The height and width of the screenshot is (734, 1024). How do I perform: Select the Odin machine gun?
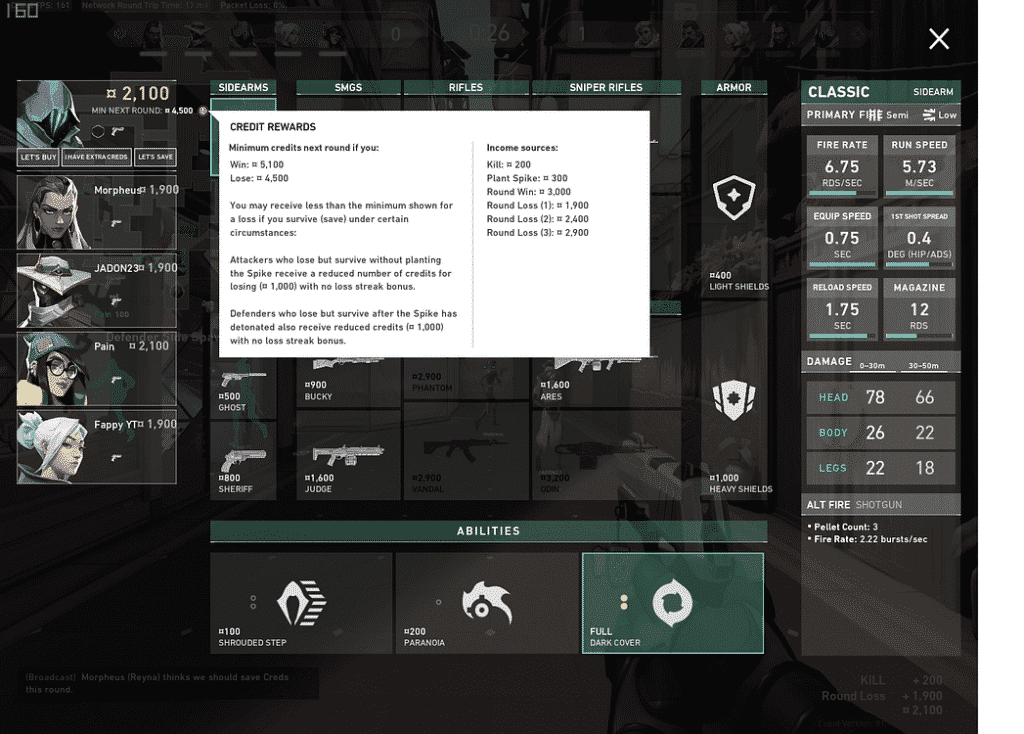(606, 456)
